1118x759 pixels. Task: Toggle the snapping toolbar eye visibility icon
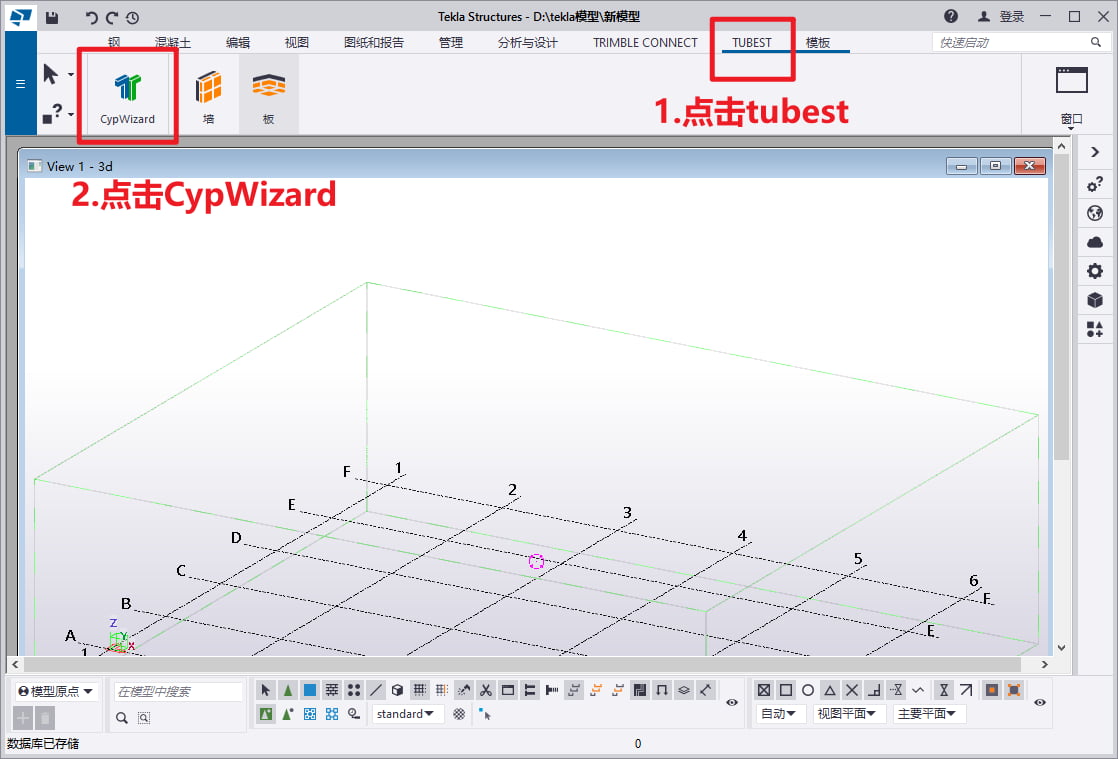pos(1040,702)
